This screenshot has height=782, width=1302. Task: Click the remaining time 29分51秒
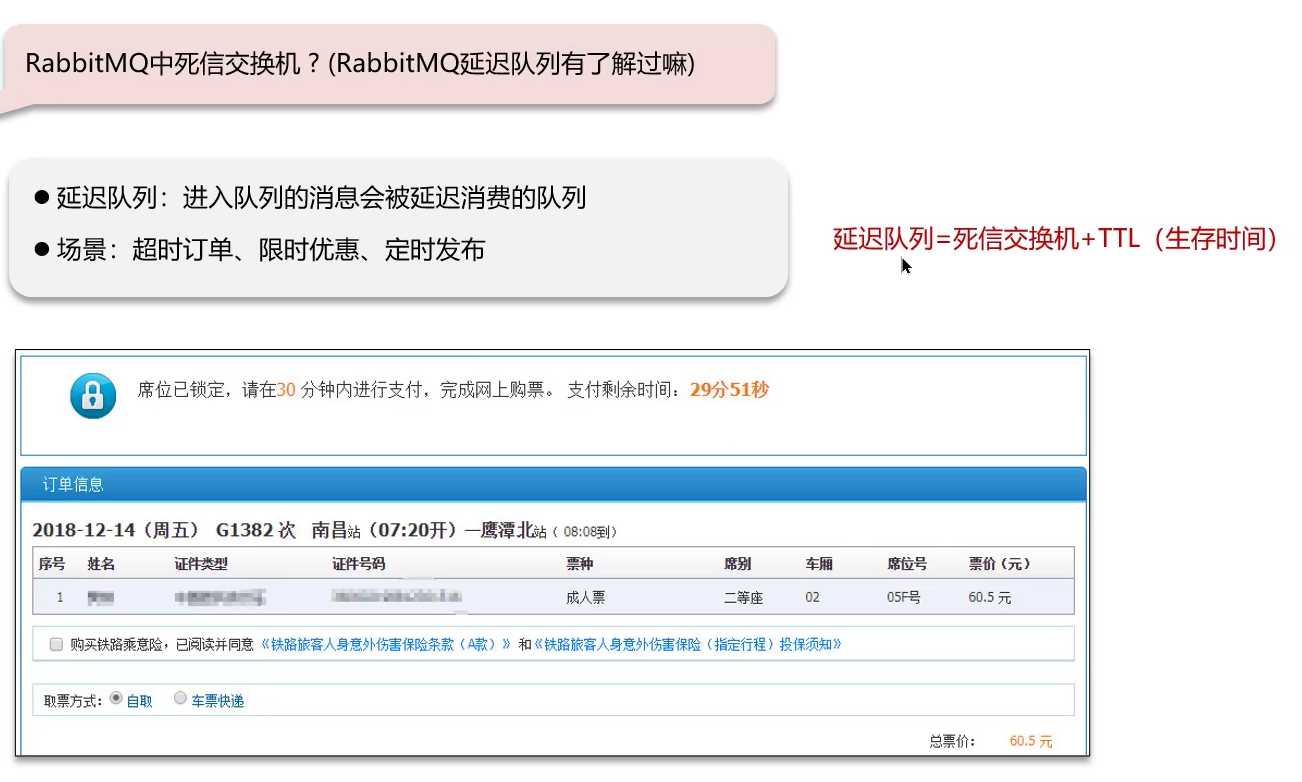click(729, 390)
